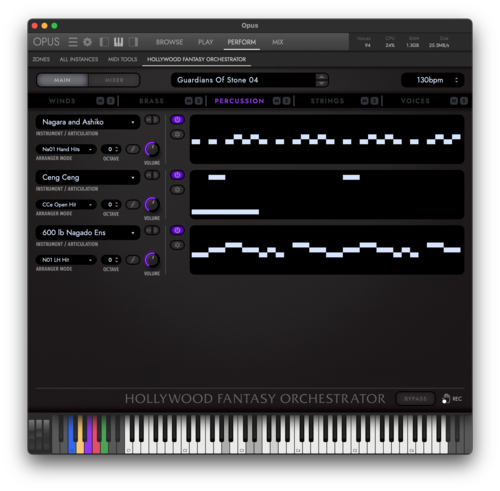The height and width of the screenshot is (491, 500).
Task: Solo the Percussion section
Action: coord(286,101)
